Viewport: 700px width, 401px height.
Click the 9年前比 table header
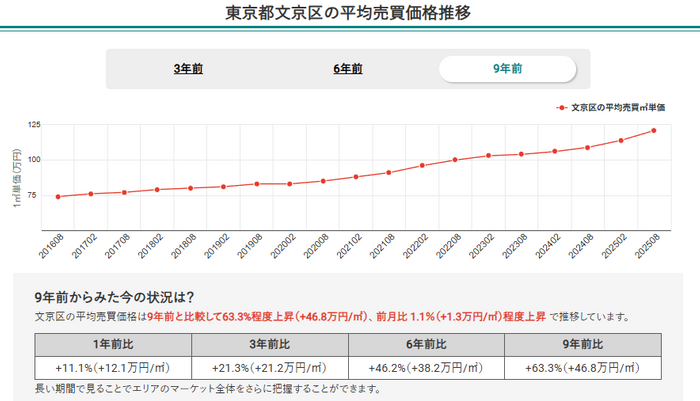(x=583, y=343)
